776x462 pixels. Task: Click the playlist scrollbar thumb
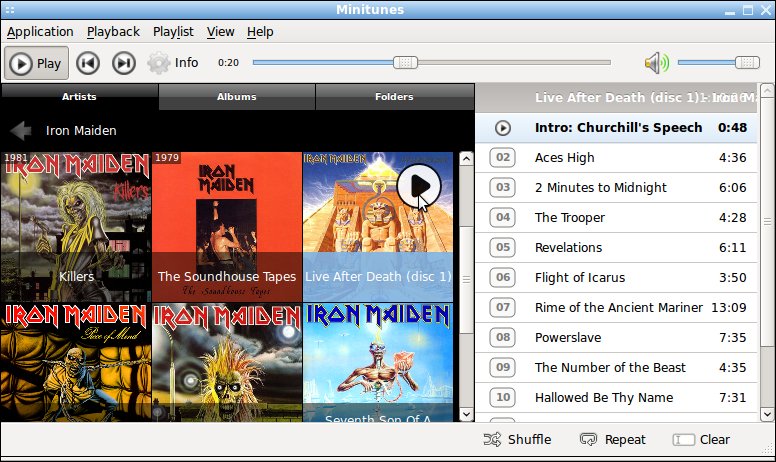(x=767, y=221)
